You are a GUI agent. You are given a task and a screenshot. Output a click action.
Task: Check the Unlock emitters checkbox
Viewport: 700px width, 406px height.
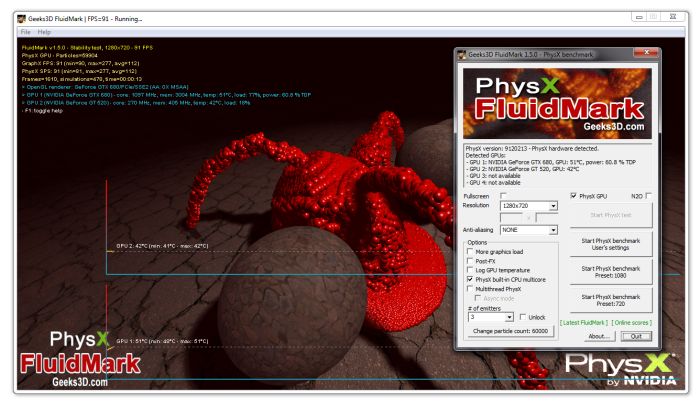[x=523, y=317]
